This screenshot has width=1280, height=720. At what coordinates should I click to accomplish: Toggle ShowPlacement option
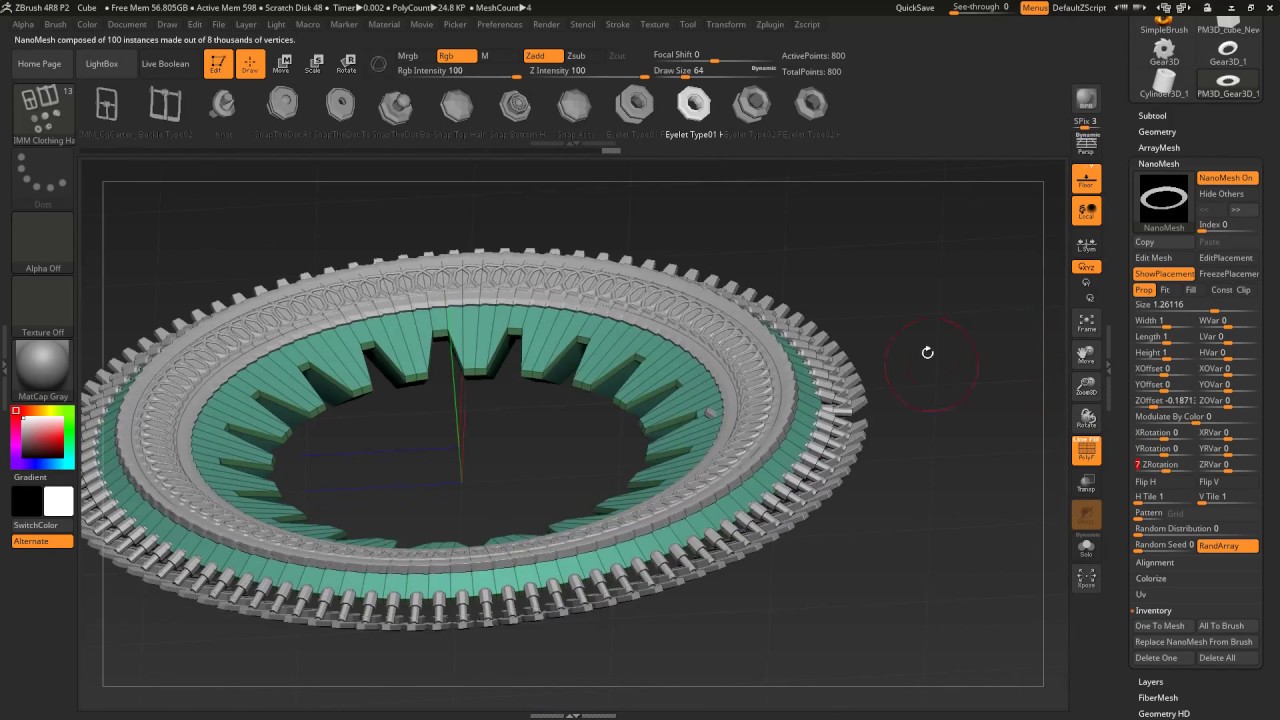(1164, 274)
